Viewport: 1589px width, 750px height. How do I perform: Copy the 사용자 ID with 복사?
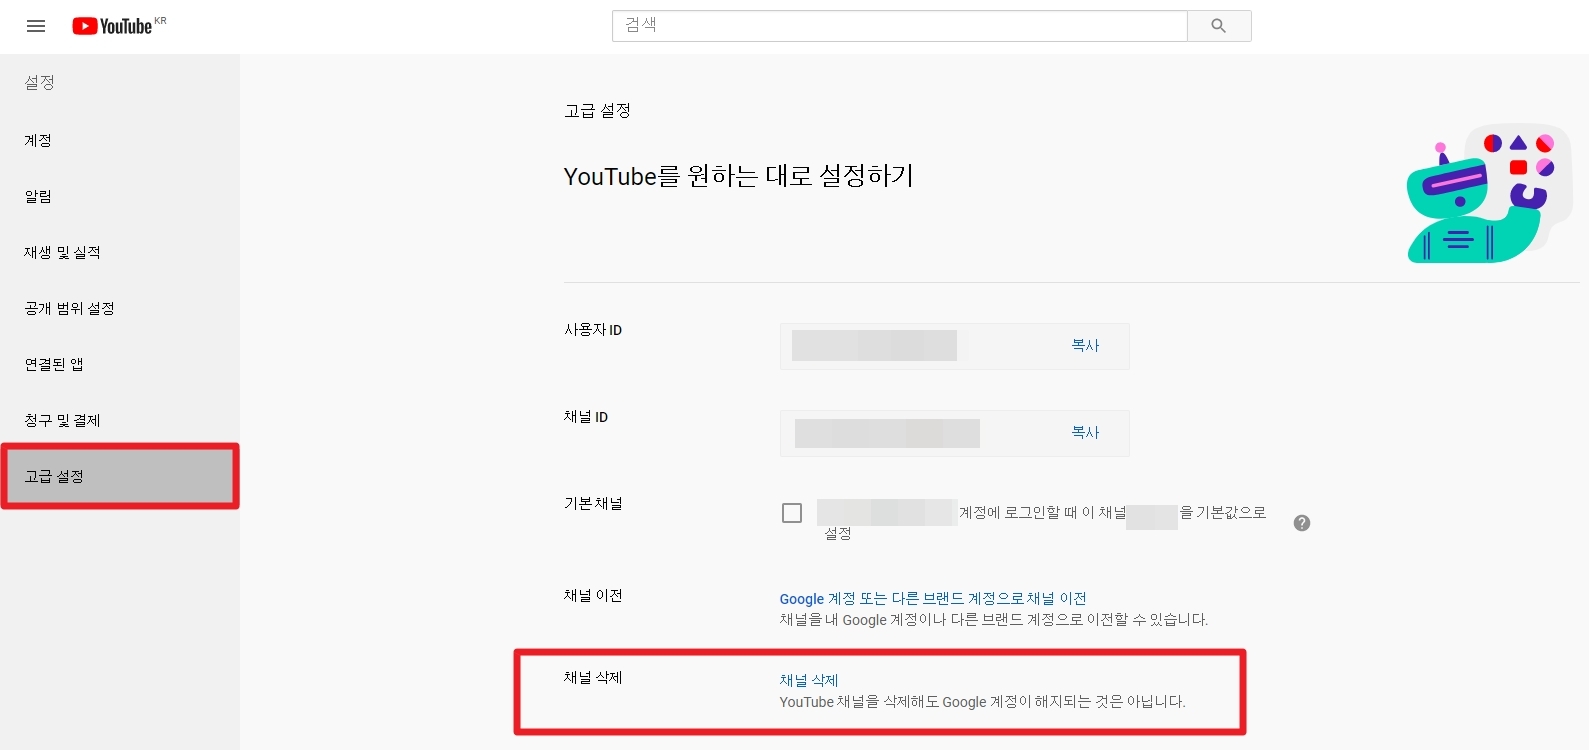coord(1085,345)
